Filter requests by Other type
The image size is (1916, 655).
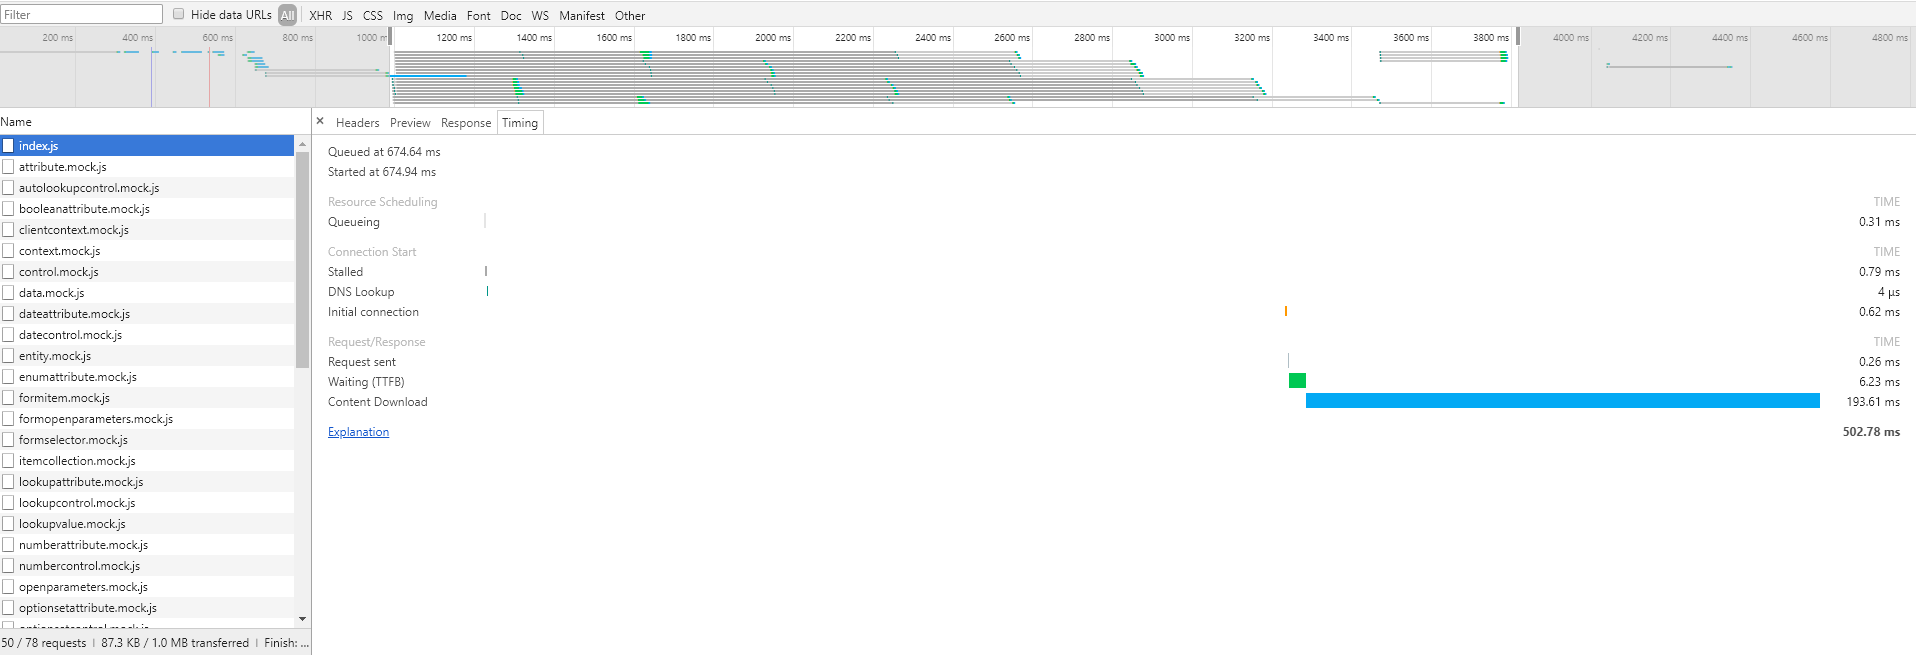pos(630,15)
